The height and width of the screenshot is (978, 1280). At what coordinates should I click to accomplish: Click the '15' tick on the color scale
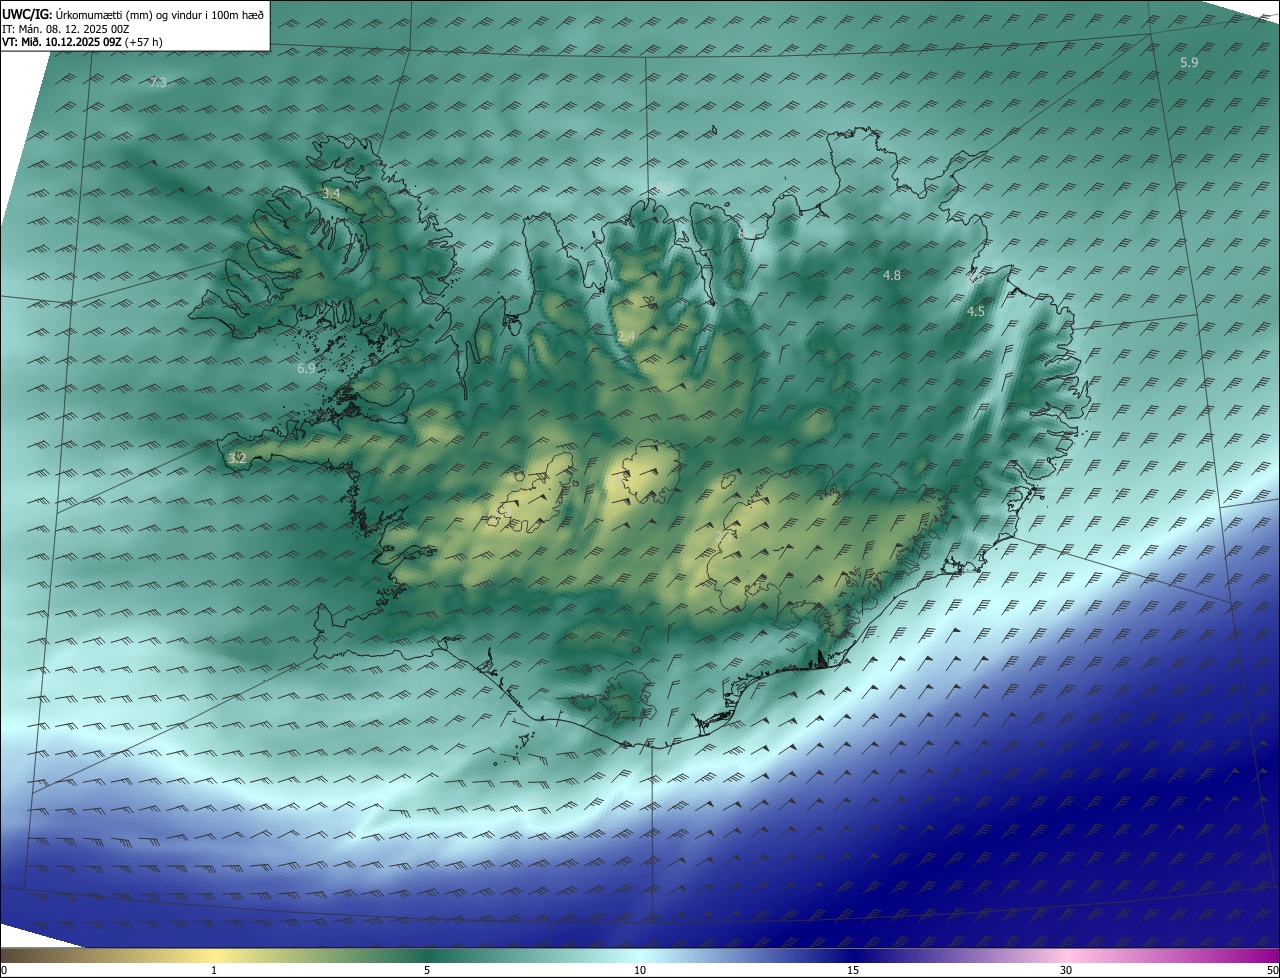pyautogui.click(x=853, y=970)
